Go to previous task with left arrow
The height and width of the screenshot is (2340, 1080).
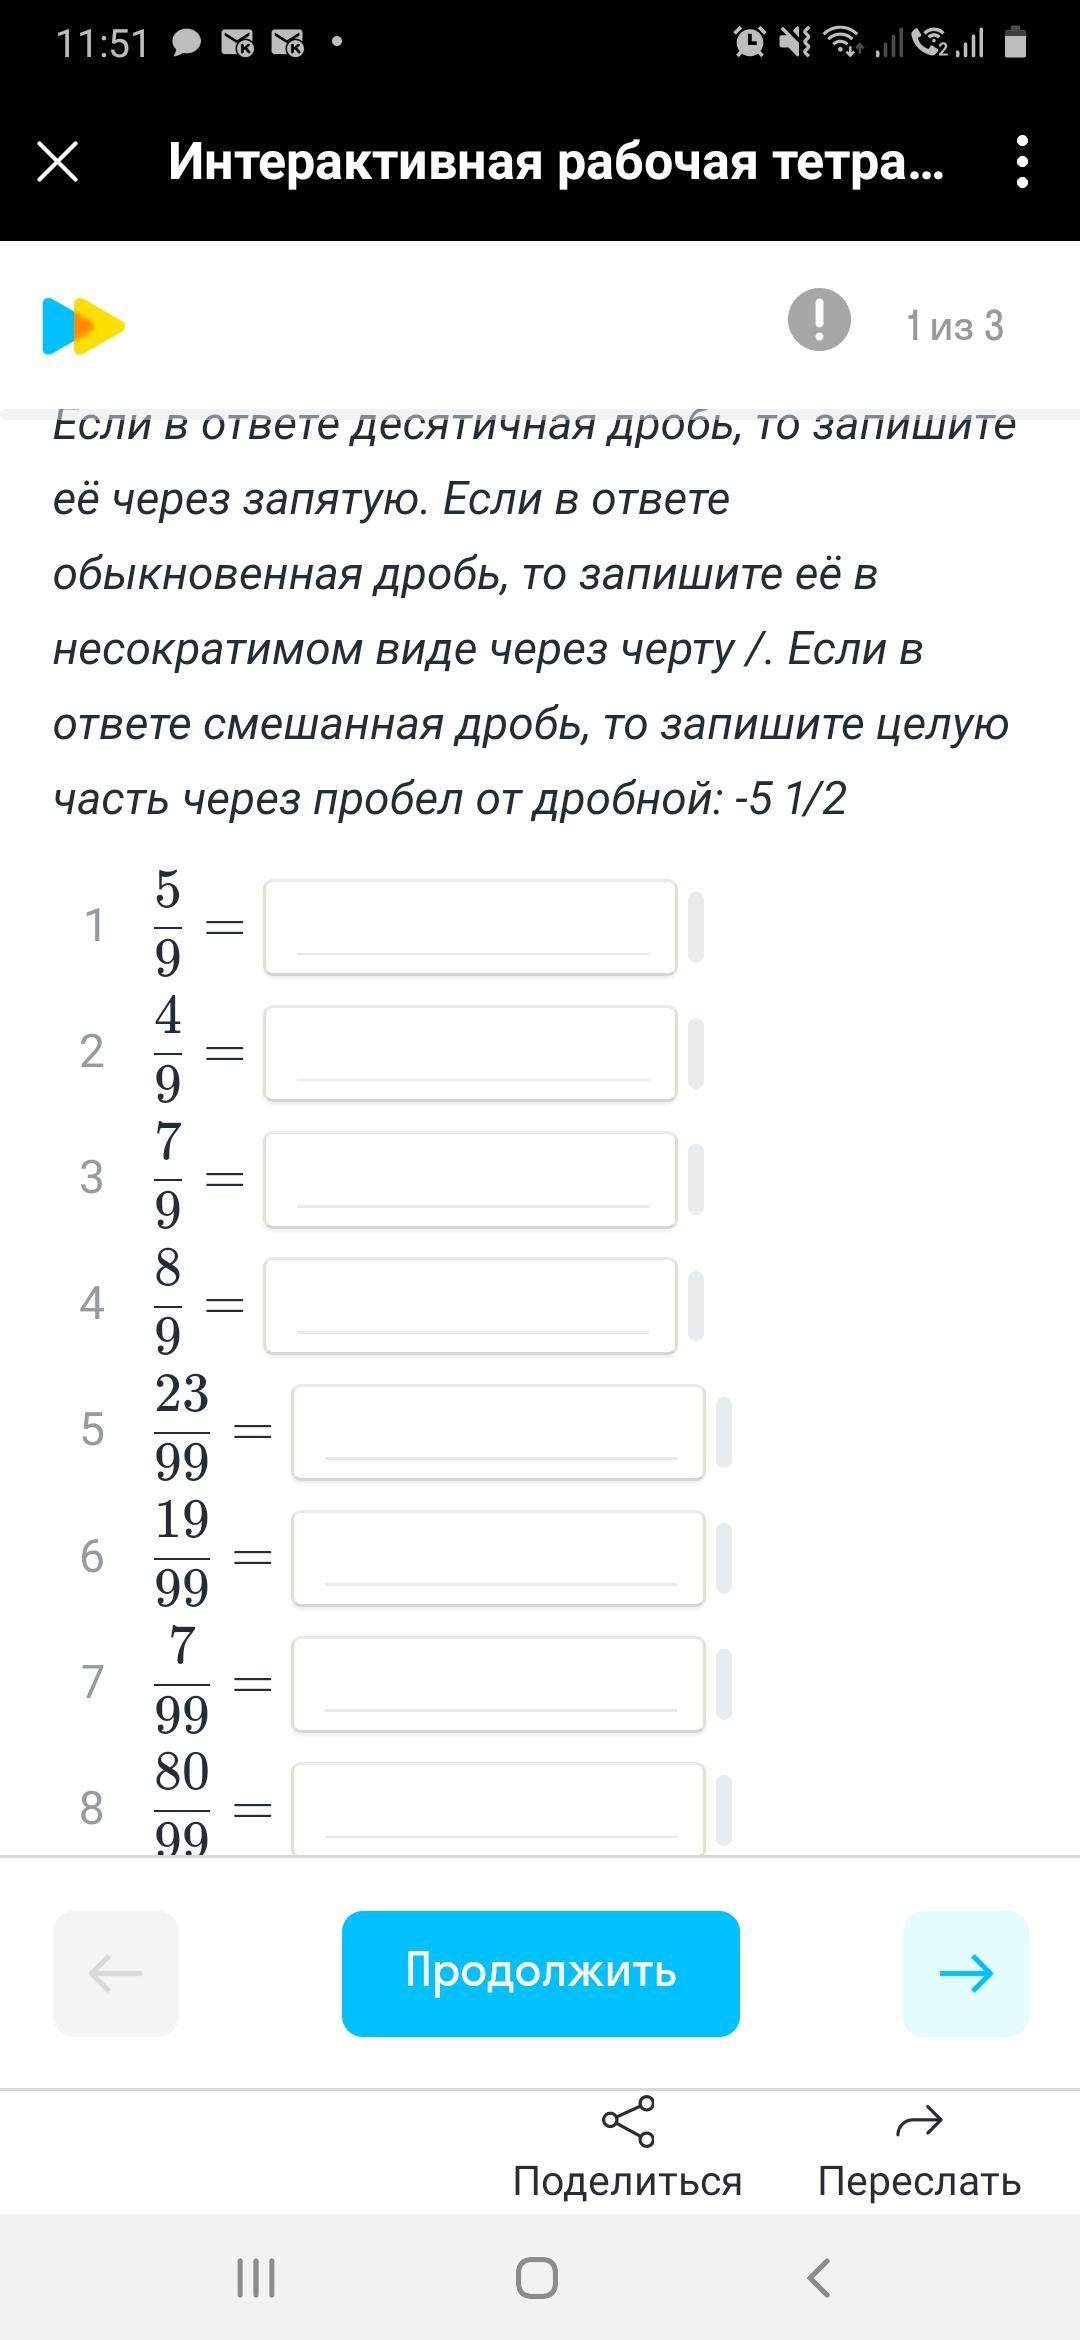116,1973
